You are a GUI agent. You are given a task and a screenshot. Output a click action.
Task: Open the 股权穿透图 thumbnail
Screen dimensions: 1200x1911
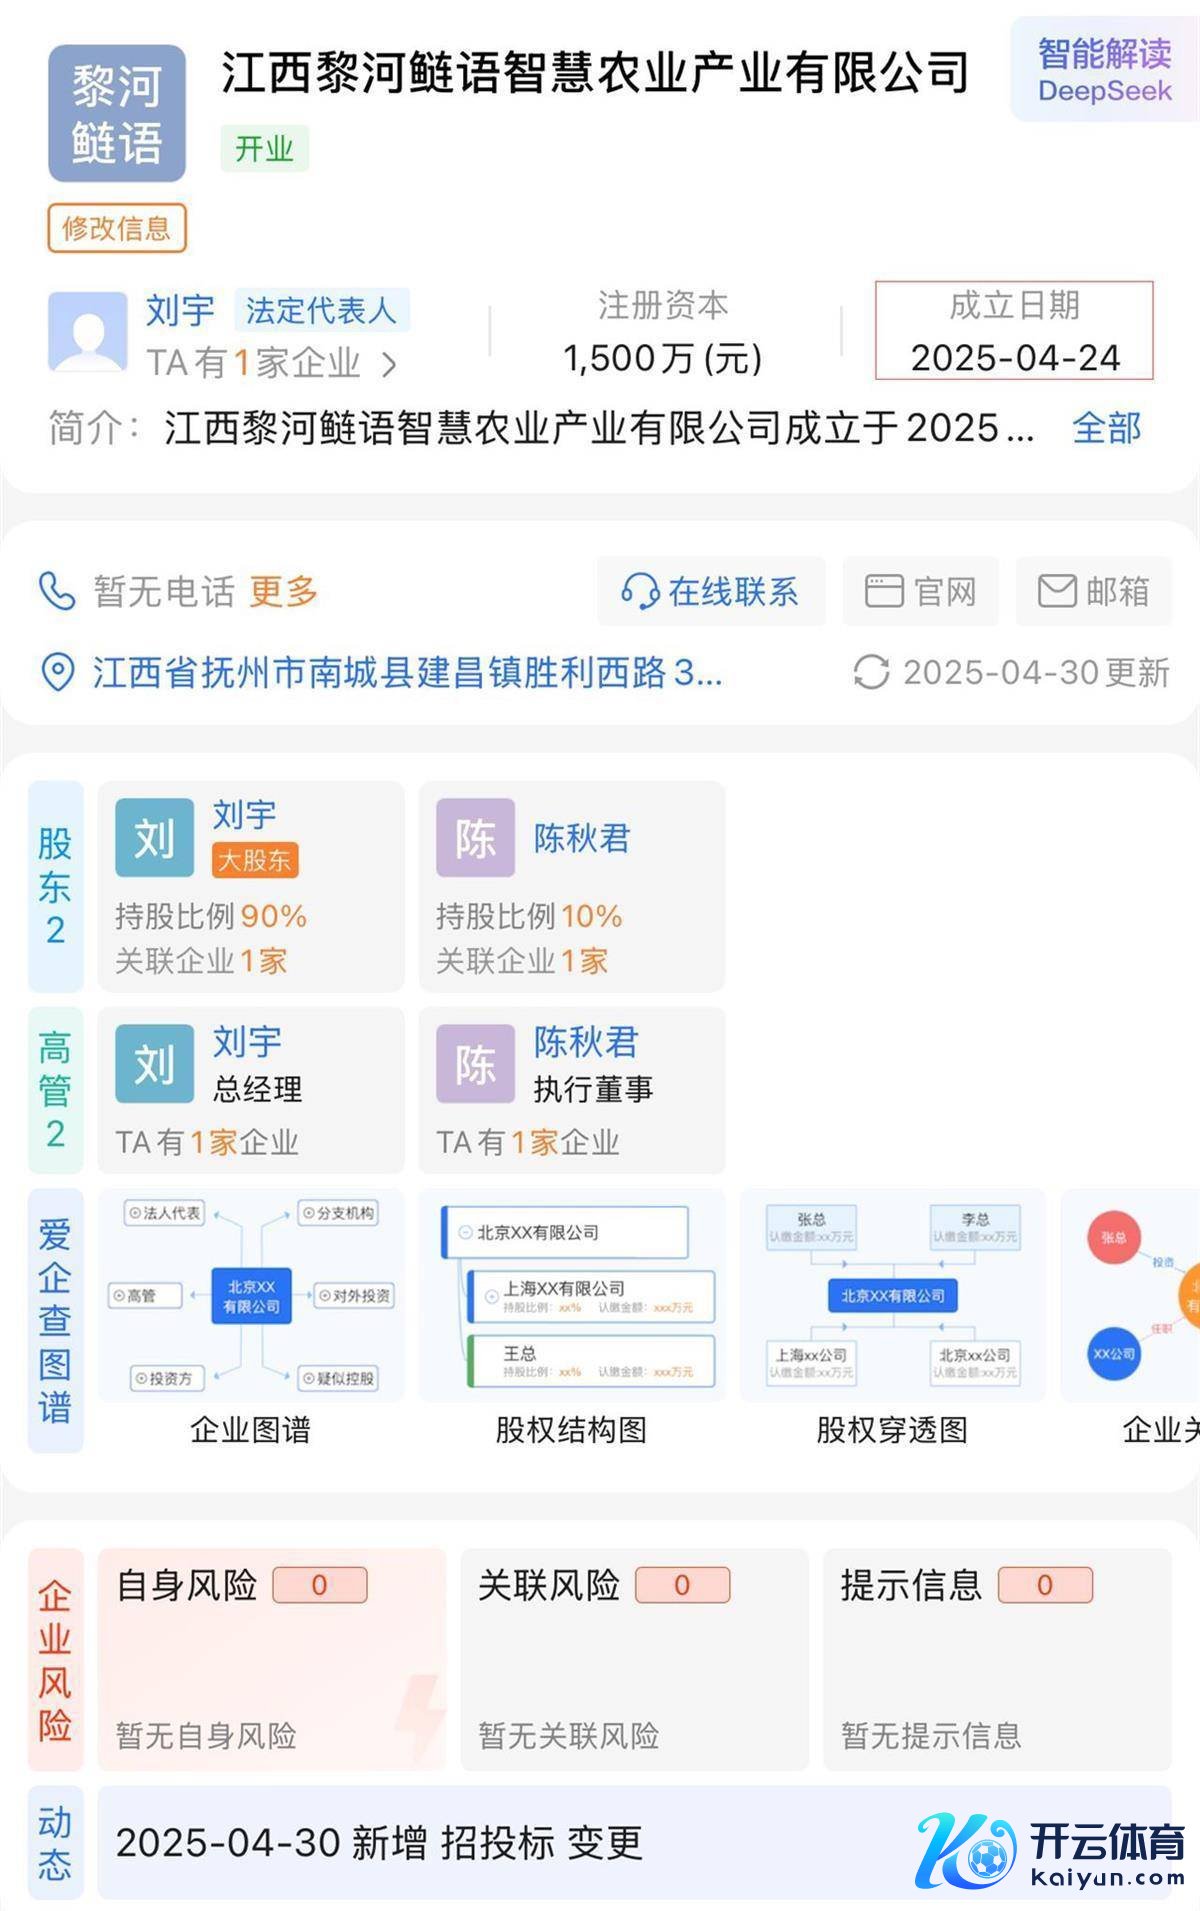[892, 1296]
